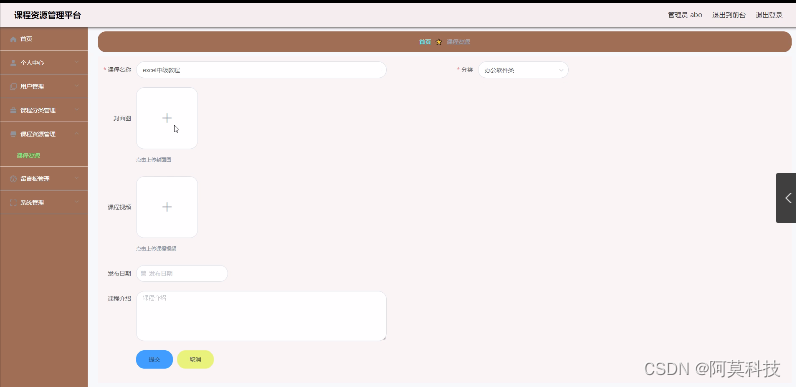Click the 首页 breadcrumb link
796x387 pixels.
pos(425,42)
